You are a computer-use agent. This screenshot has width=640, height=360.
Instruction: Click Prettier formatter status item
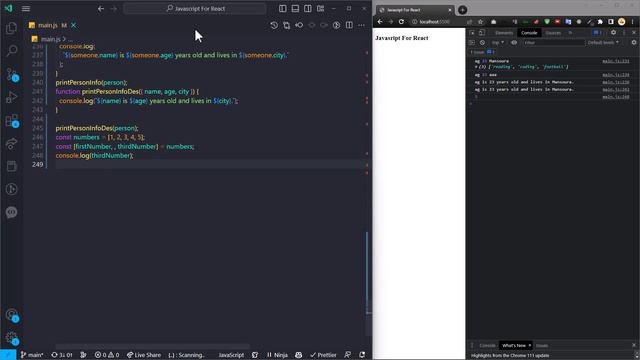[323, 355]
